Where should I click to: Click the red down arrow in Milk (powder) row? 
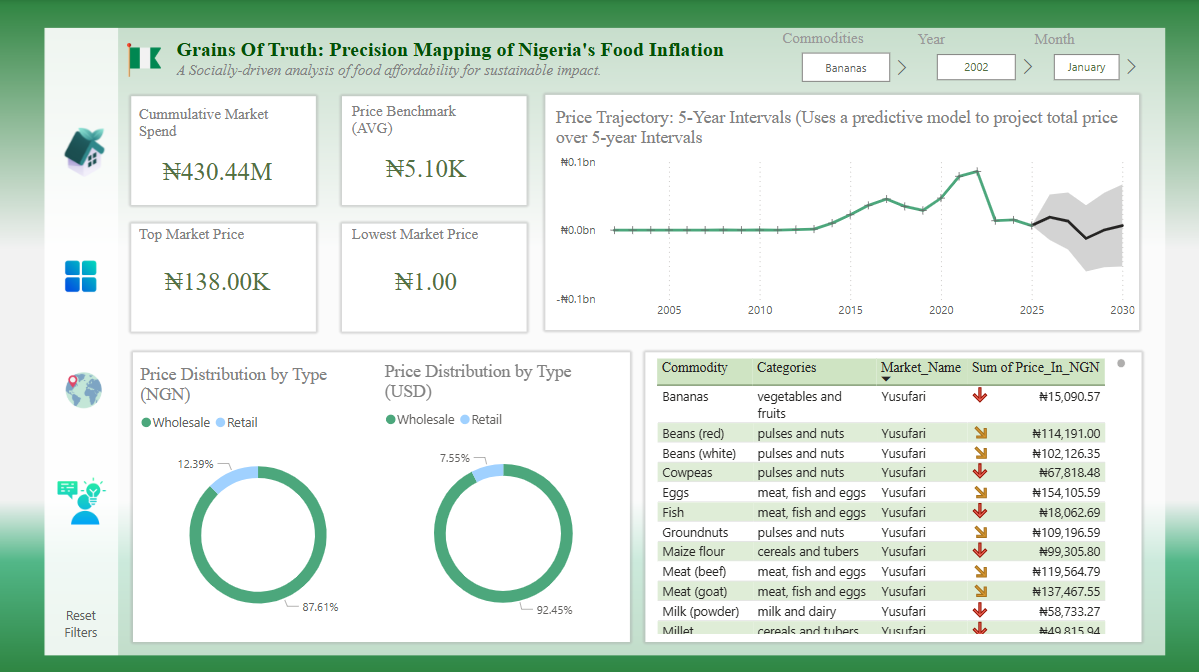[980, 610]
